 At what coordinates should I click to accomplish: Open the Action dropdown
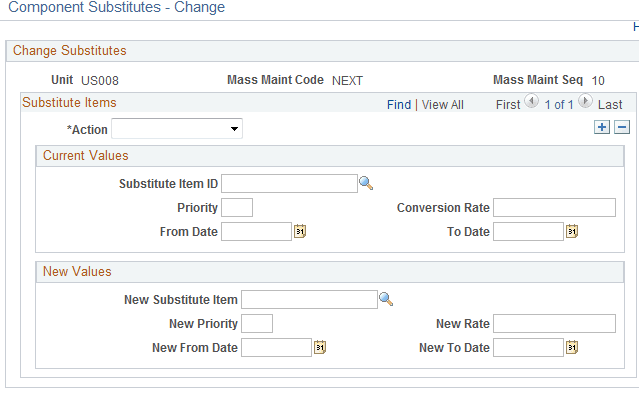click(177, 129)
